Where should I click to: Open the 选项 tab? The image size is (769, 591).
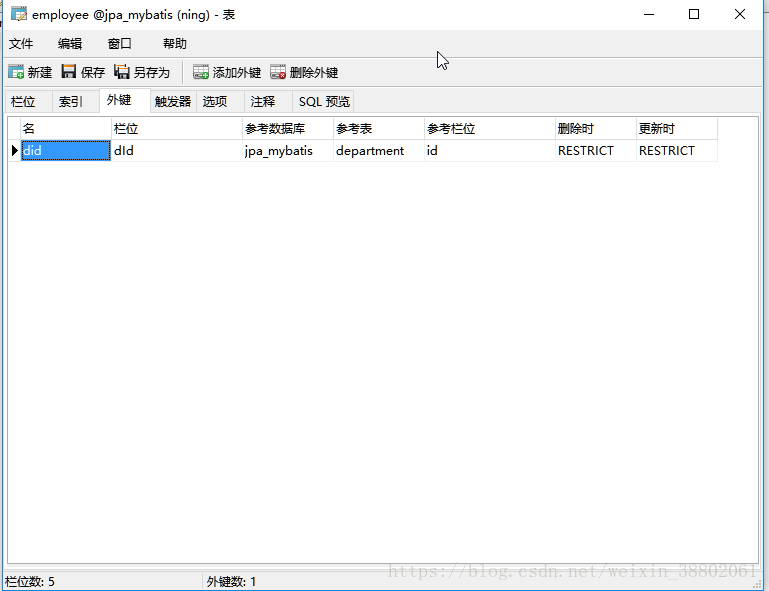pyautogui.click(x=220, y=102)
